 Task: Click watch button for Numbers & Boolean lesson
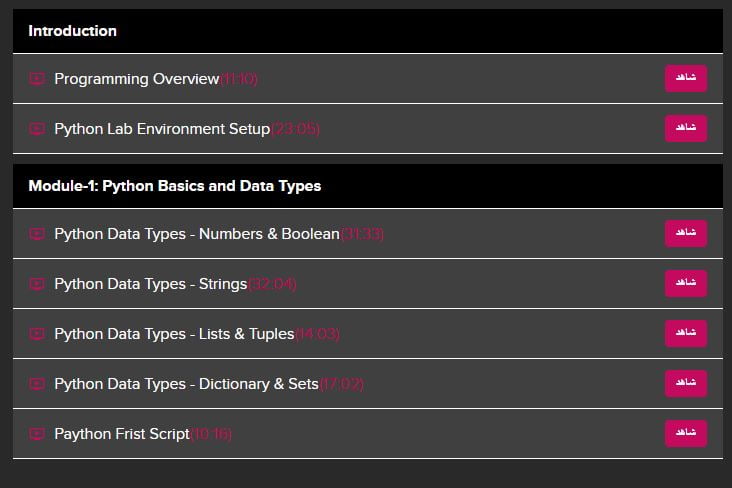[x=686, y=233]
